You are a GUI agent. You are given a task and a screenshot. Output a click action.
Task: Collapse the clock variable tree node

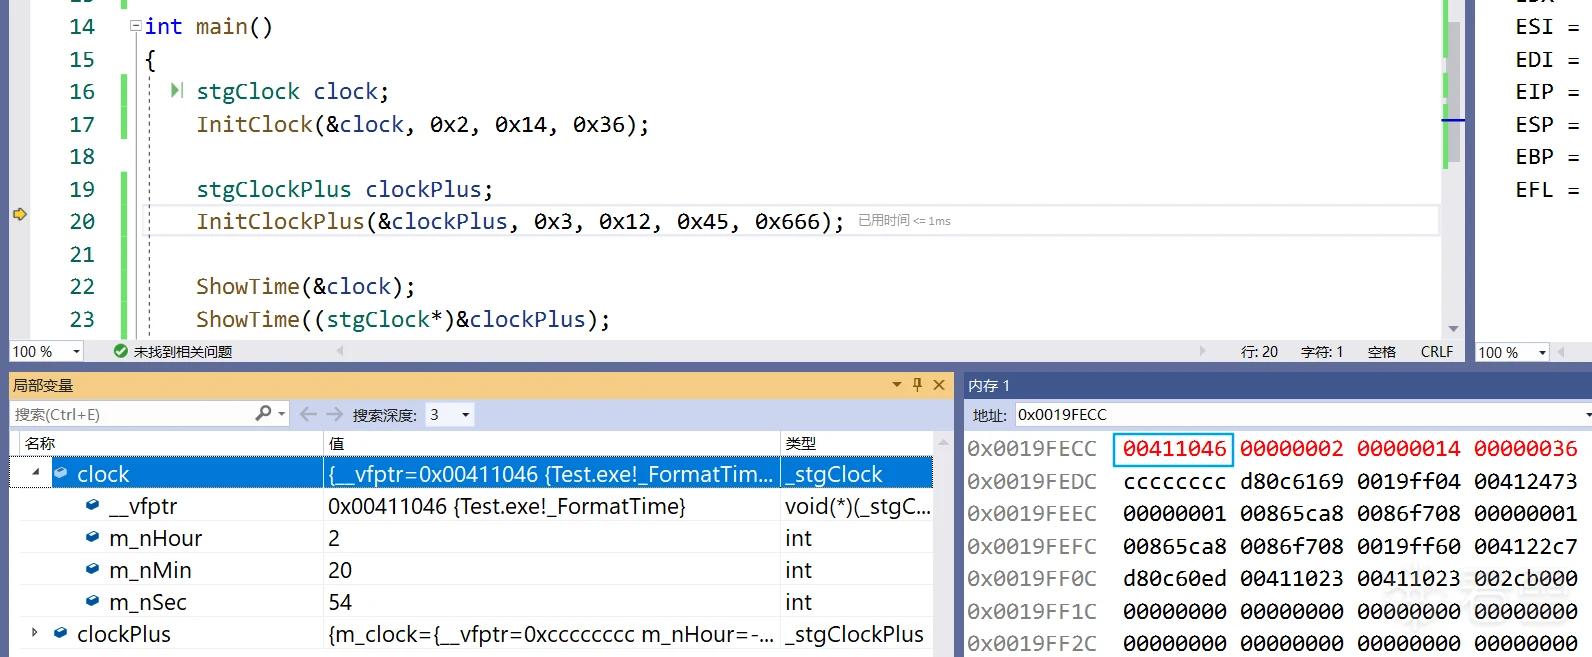pyautogui.click(x=36, y=472)
